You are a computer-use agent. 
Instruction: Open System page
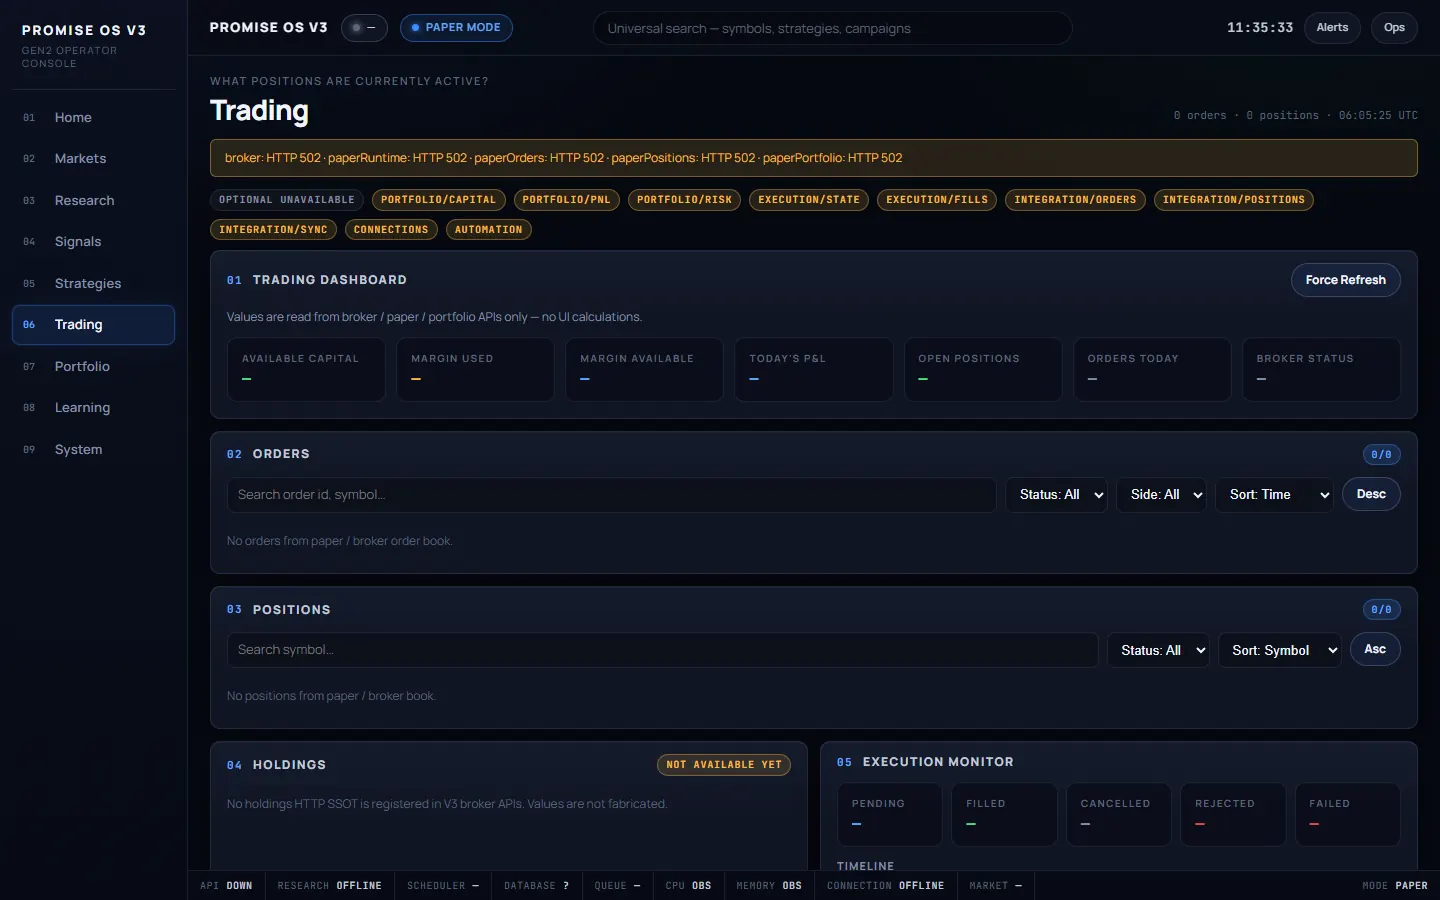pyautogui.click(x=93, y=449)
